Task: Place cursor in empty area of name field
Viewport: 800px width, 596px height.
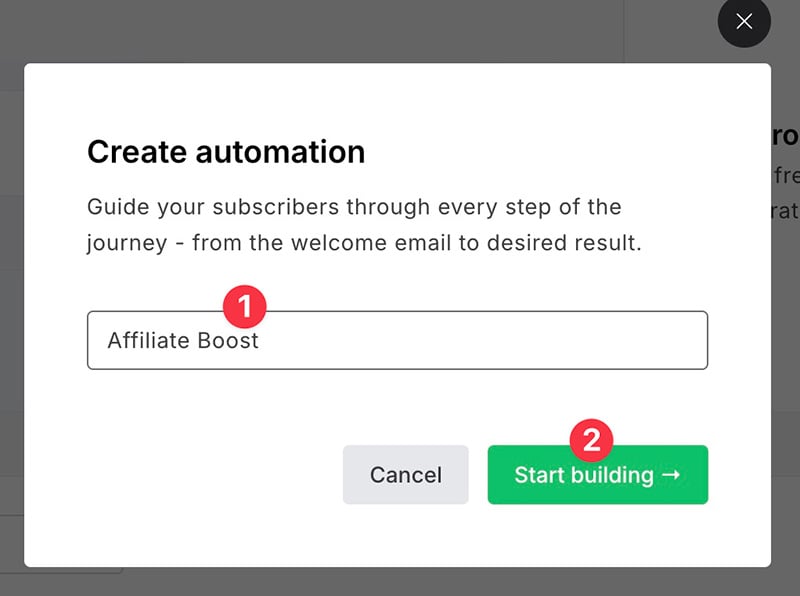Action: tap(500, 341)
